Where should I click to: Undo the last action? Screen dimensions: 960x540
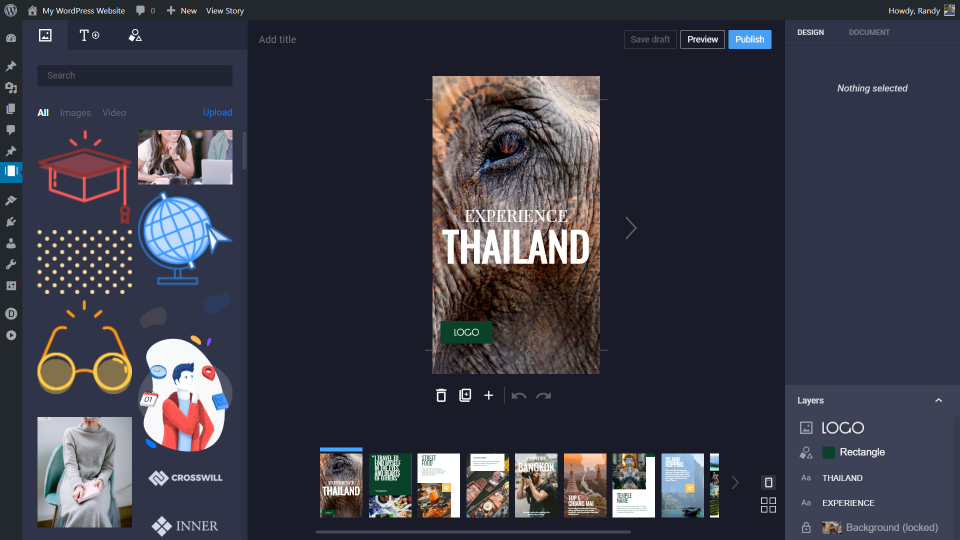coord(519,396)
